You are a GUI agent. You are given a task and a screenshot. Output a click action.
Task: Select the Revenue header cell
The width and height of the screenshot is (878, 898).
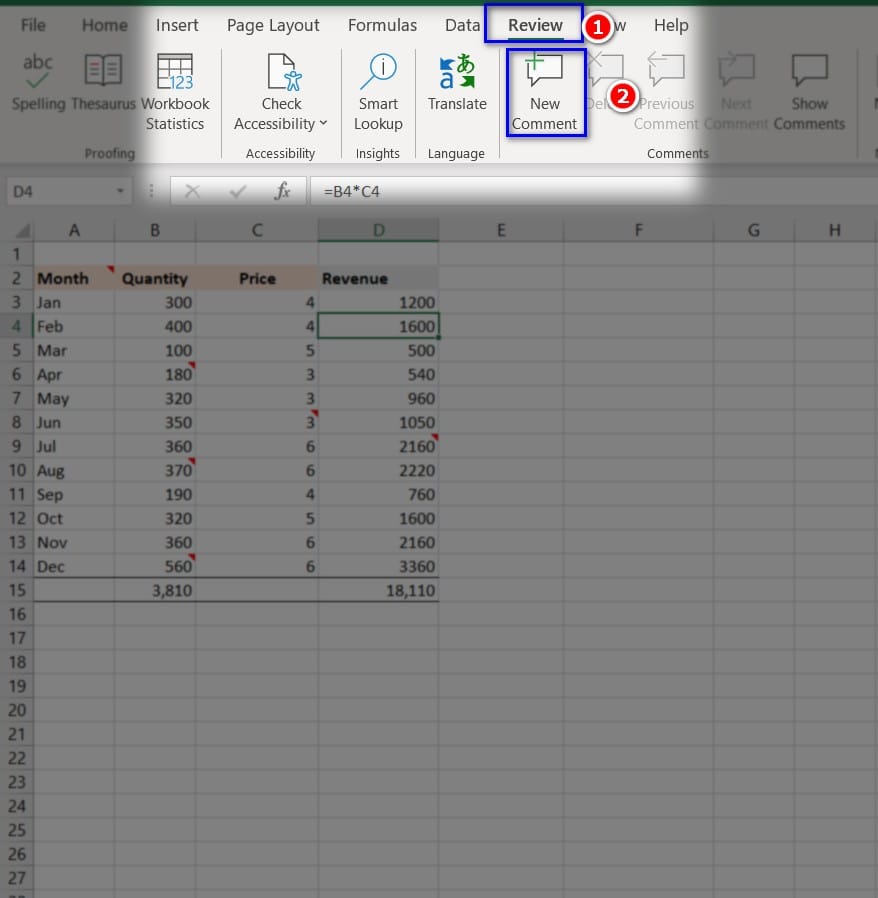pyautogui.click(x=379, y=278)
